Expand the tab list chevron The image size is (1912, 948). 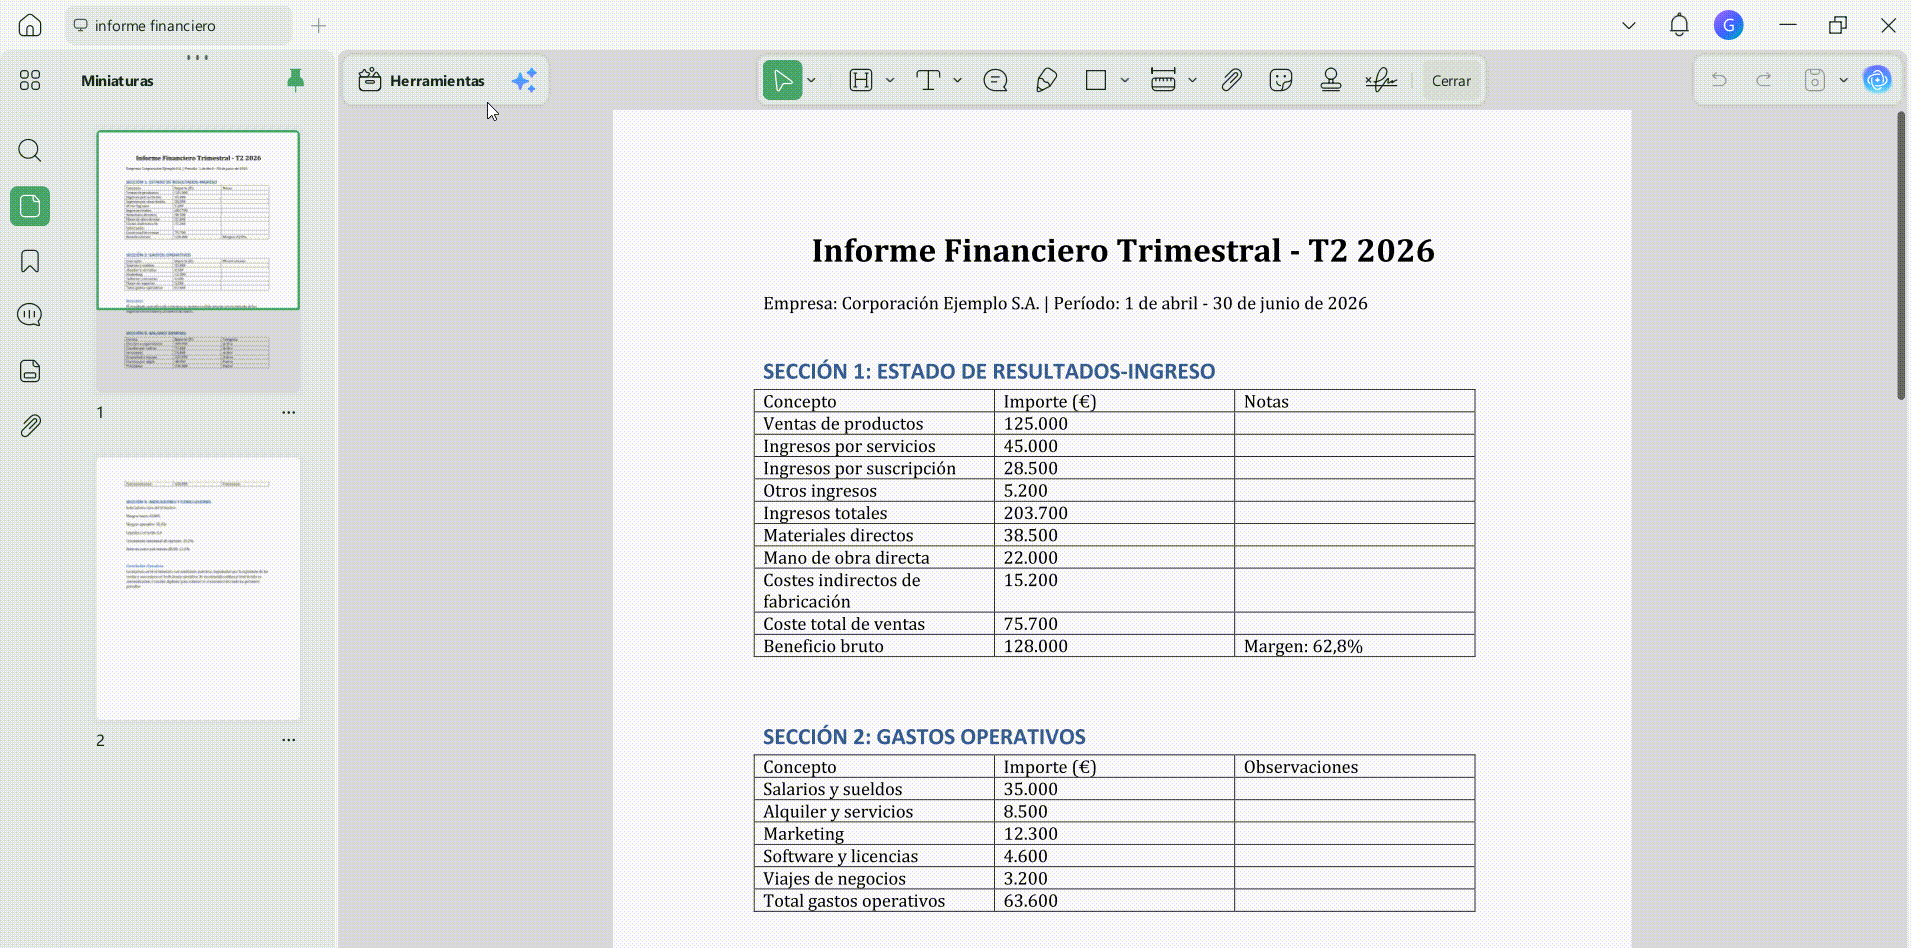(1629, 26)
